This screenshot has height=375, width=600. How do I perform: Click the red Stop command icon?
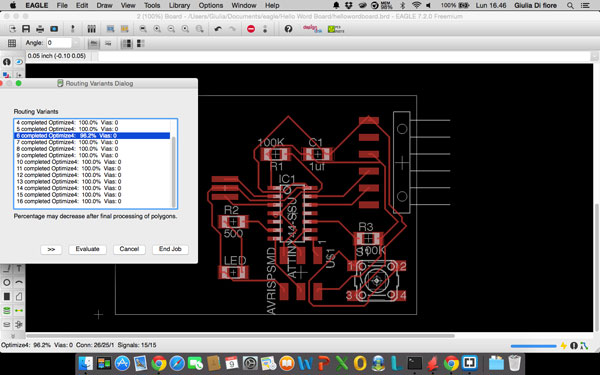coord(251,29)
